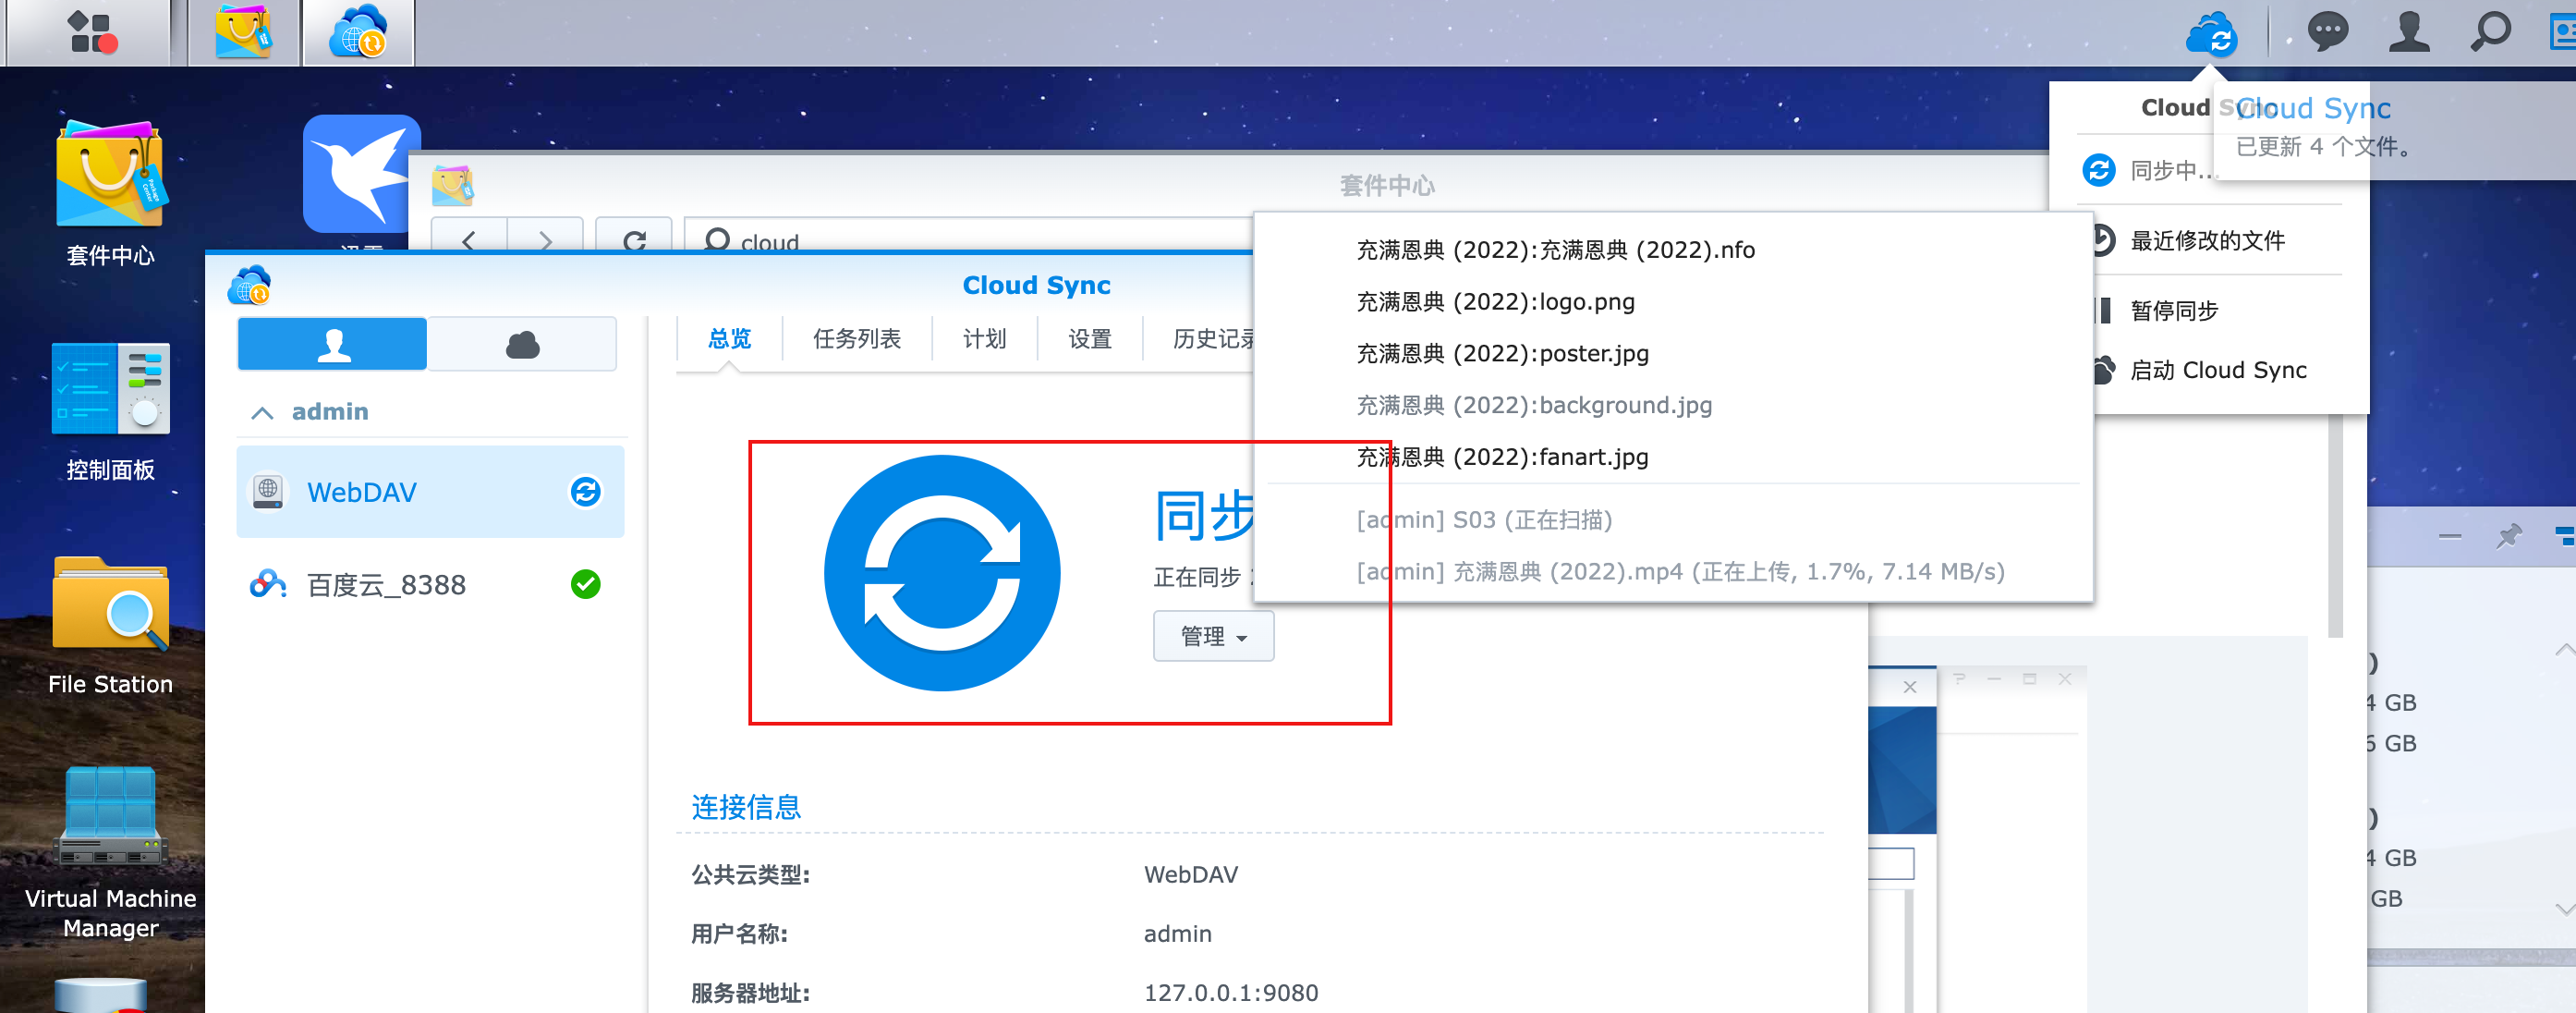Screen dimensions: 2576x1013
Task: Click the file entry logo.png
Action: point(1495,302)
